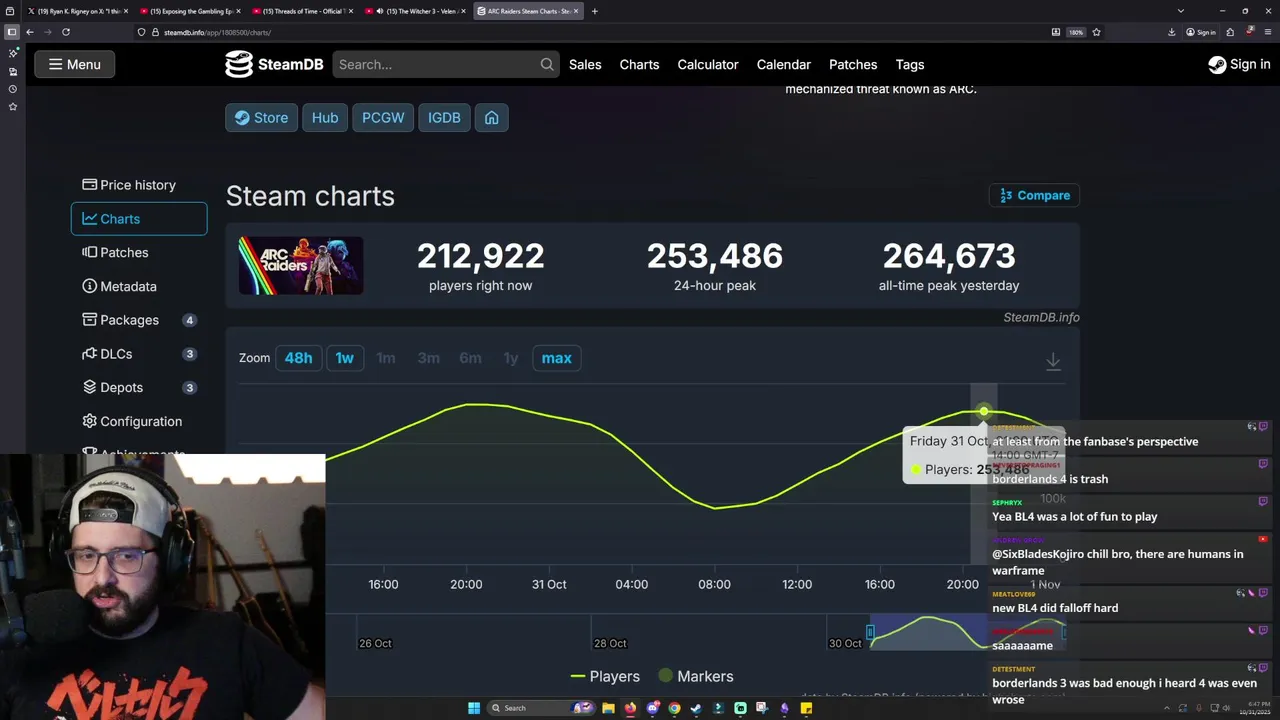Click the SteamDB logo link
This screenshot has height=720, width=1280.
click(x=274, y=64)
